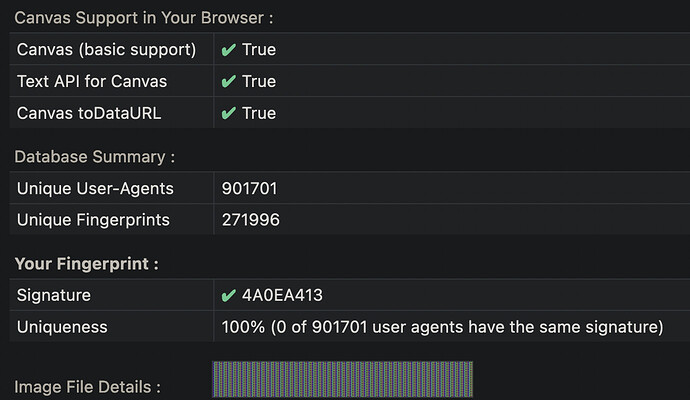The width and height of the screenshot is (690, 400).
Task: Click the Unique User-Agents label
Action: [x=95, y=188]
